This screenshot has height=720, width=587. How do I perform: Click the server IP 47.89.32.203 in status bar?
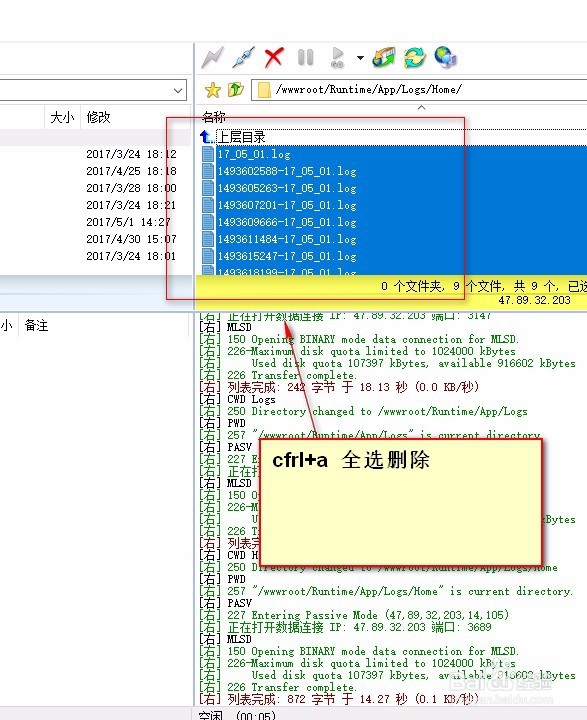(534, 300)
